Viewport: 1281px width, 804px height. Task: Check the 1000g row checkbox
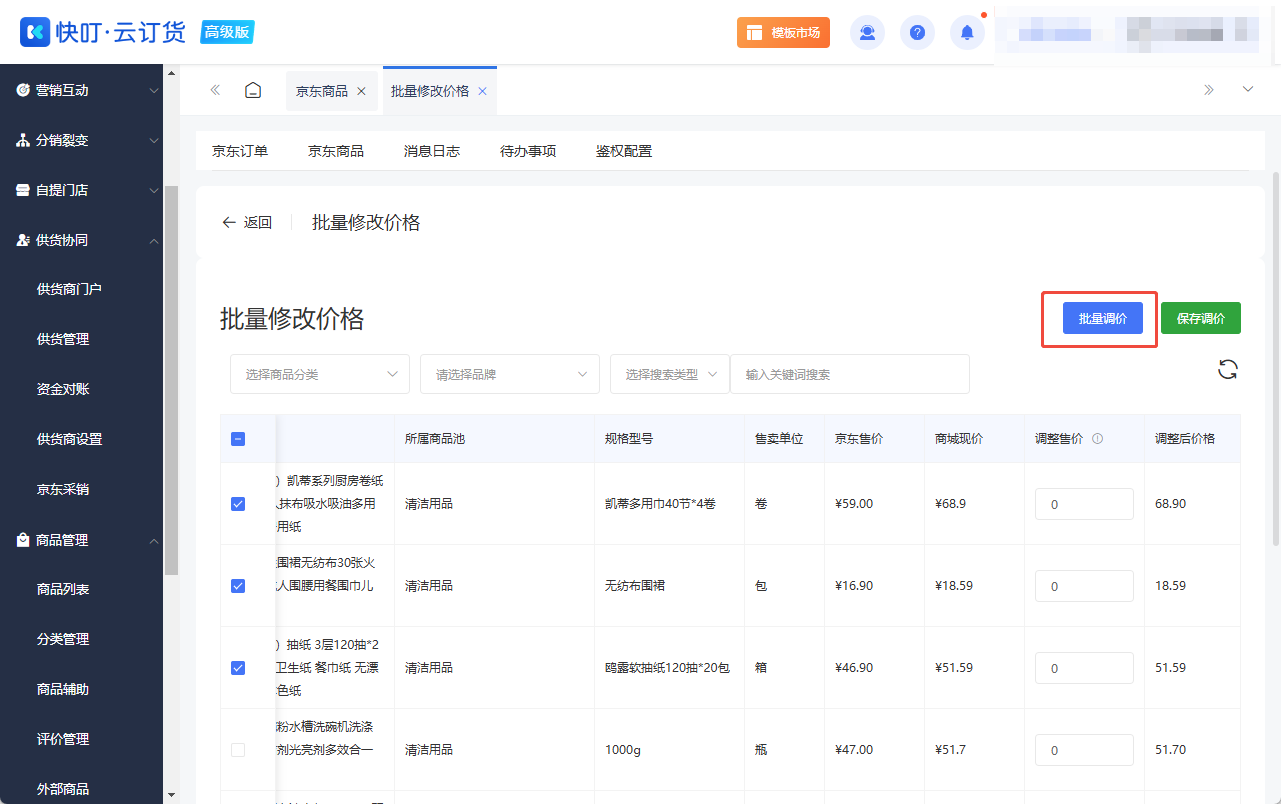(238, 750)
